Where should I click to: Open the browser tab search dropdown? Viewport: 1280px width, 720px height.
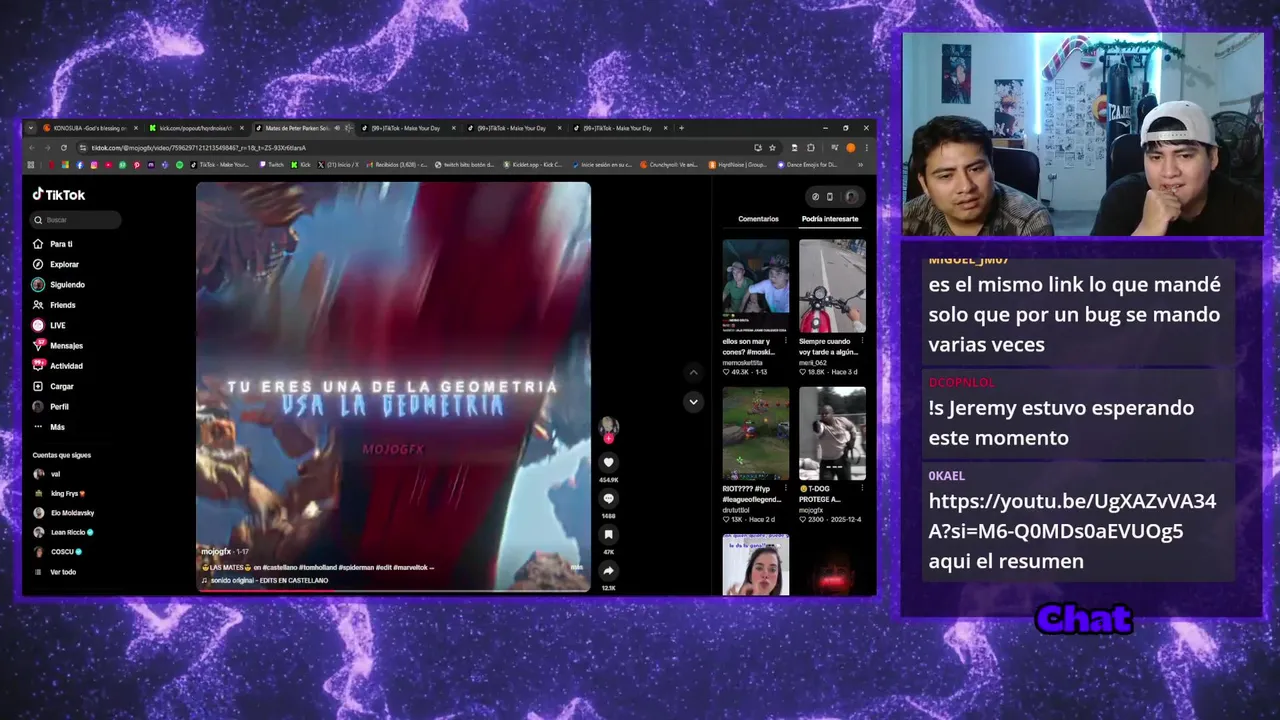point(30,128)
